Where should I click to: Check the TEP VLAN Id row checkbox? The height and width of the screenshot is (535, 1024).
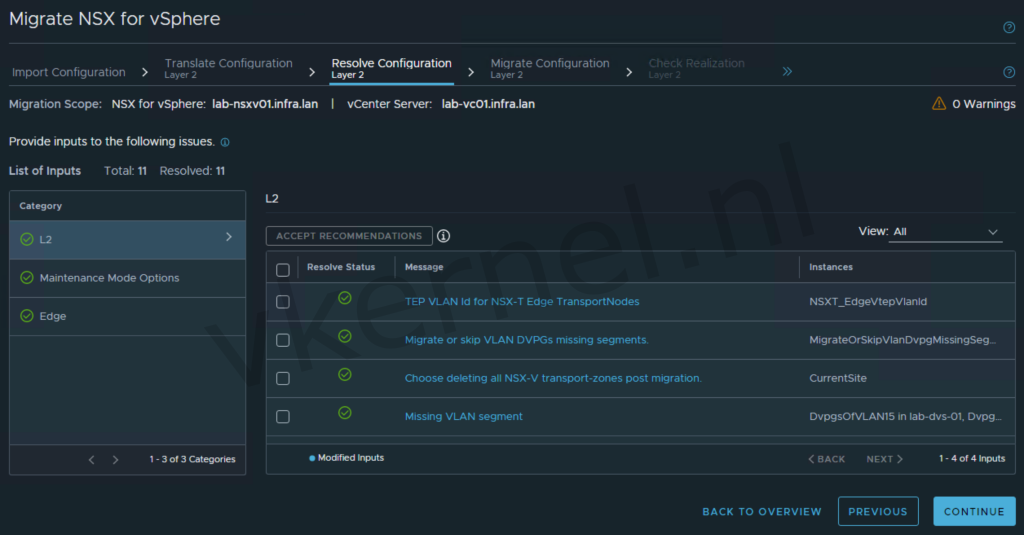click(283, 302)
